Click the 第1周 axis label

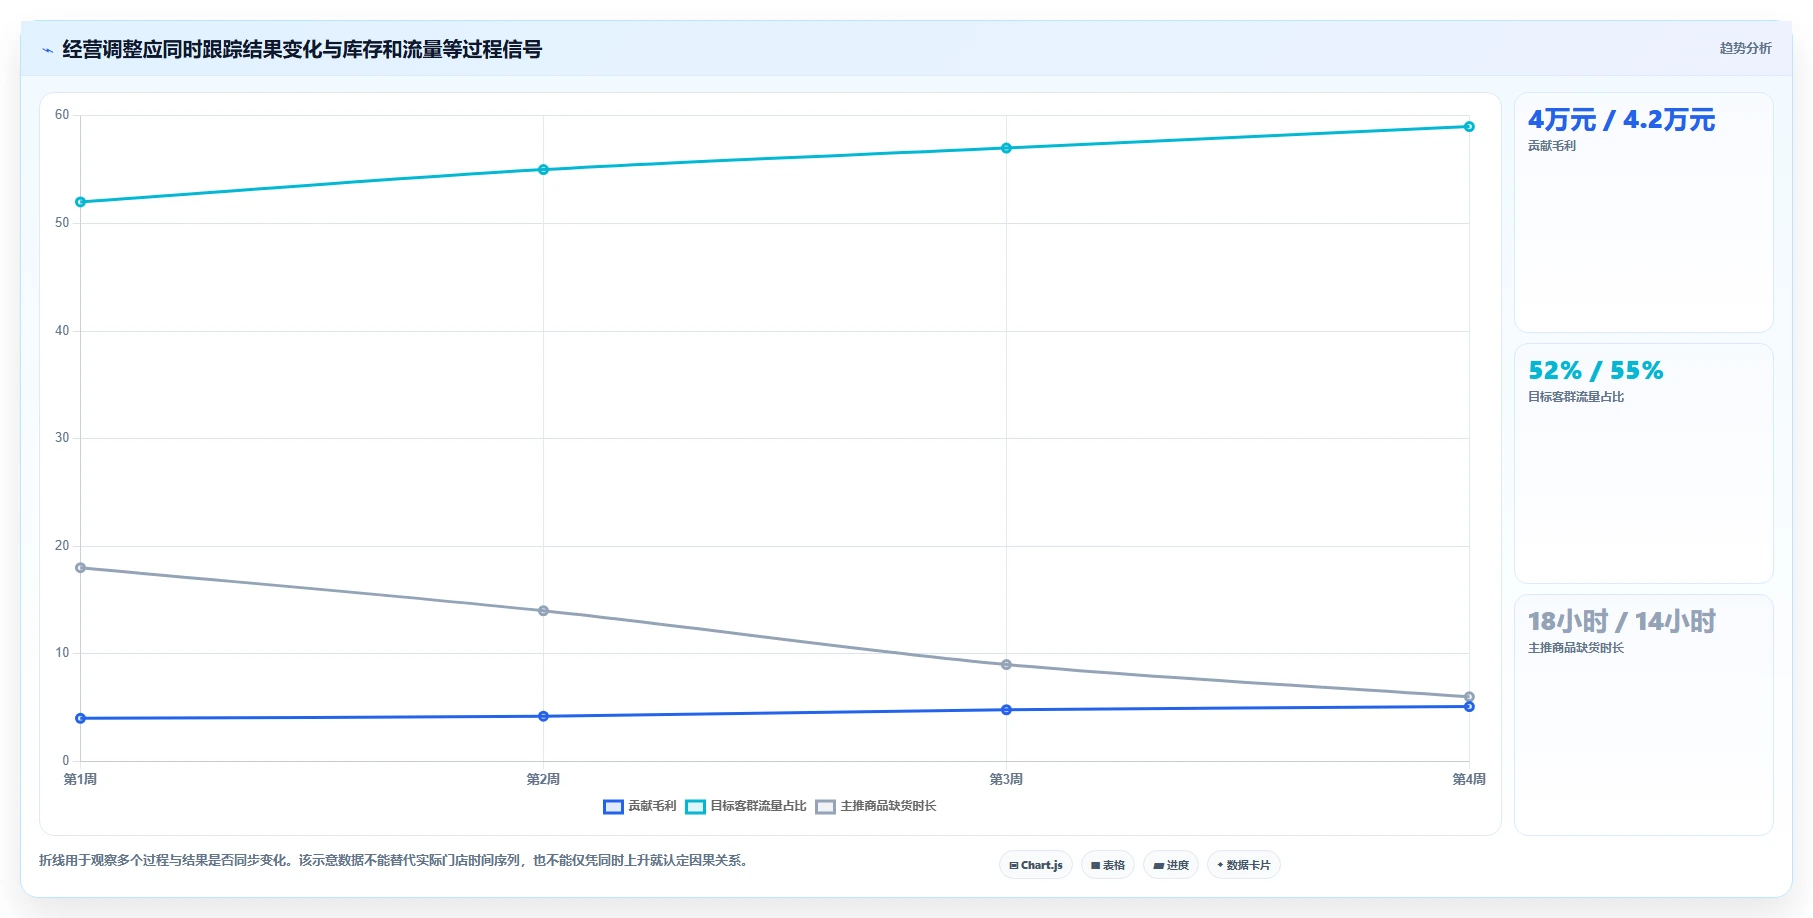[80, 779]
